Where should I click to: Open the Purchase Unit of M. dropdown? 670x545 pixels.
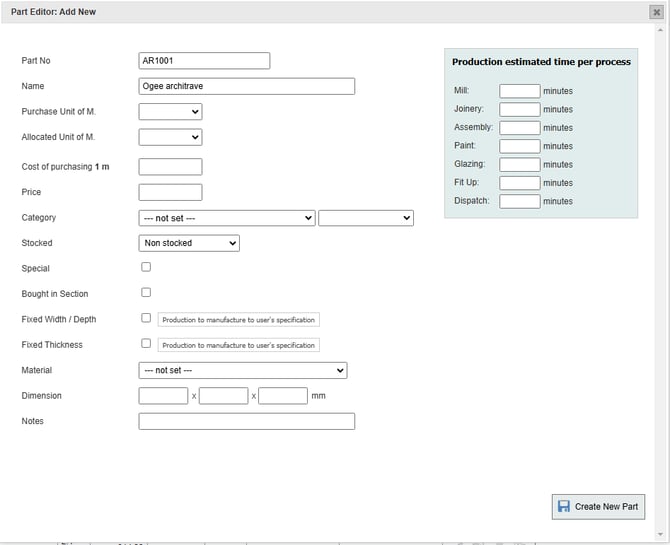click(170, 112)
